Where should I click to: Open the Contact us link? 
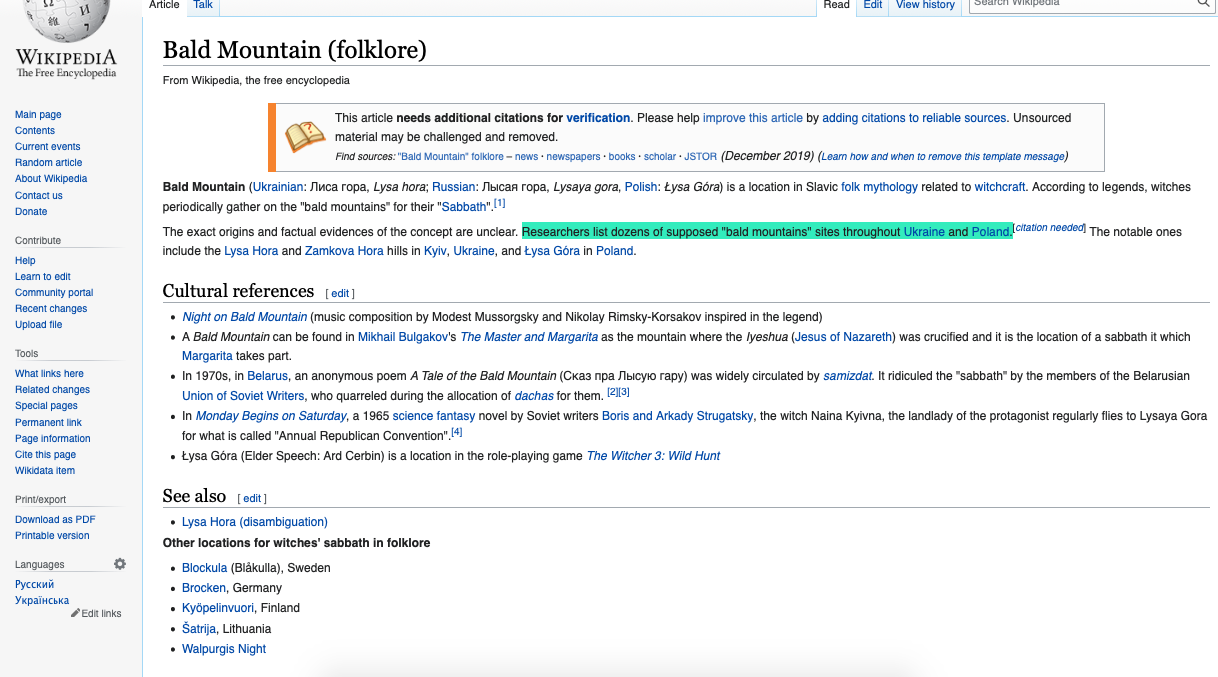pyautogui.click(x=39, y=196)
